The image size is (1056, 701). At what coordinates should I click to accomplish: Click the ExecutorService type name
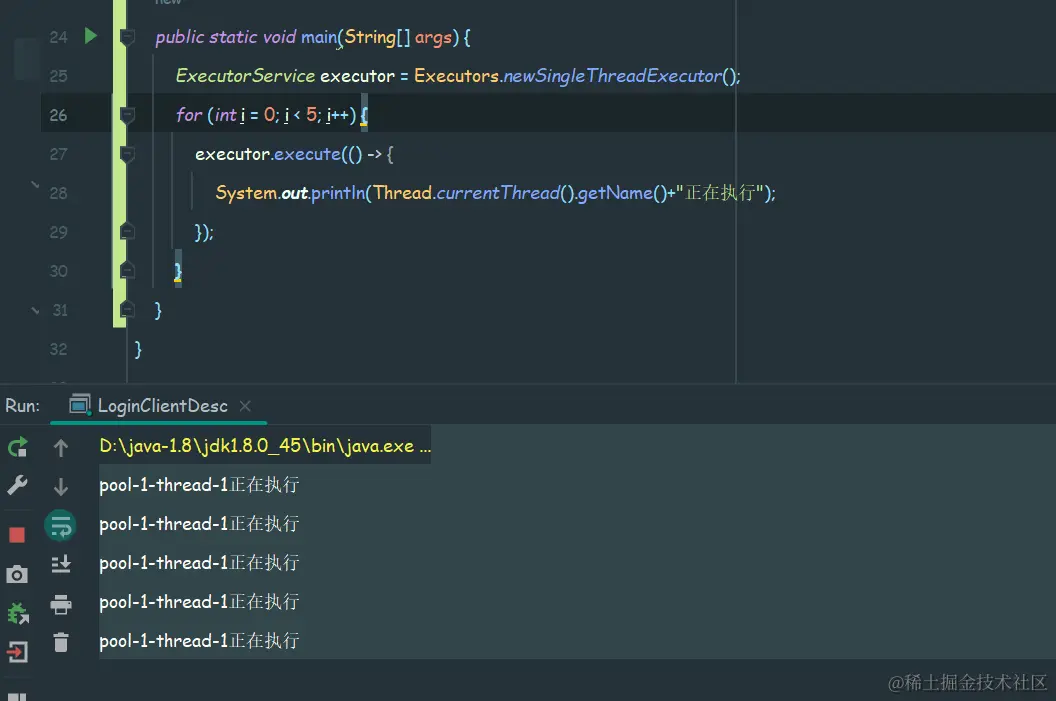[245, 75]
